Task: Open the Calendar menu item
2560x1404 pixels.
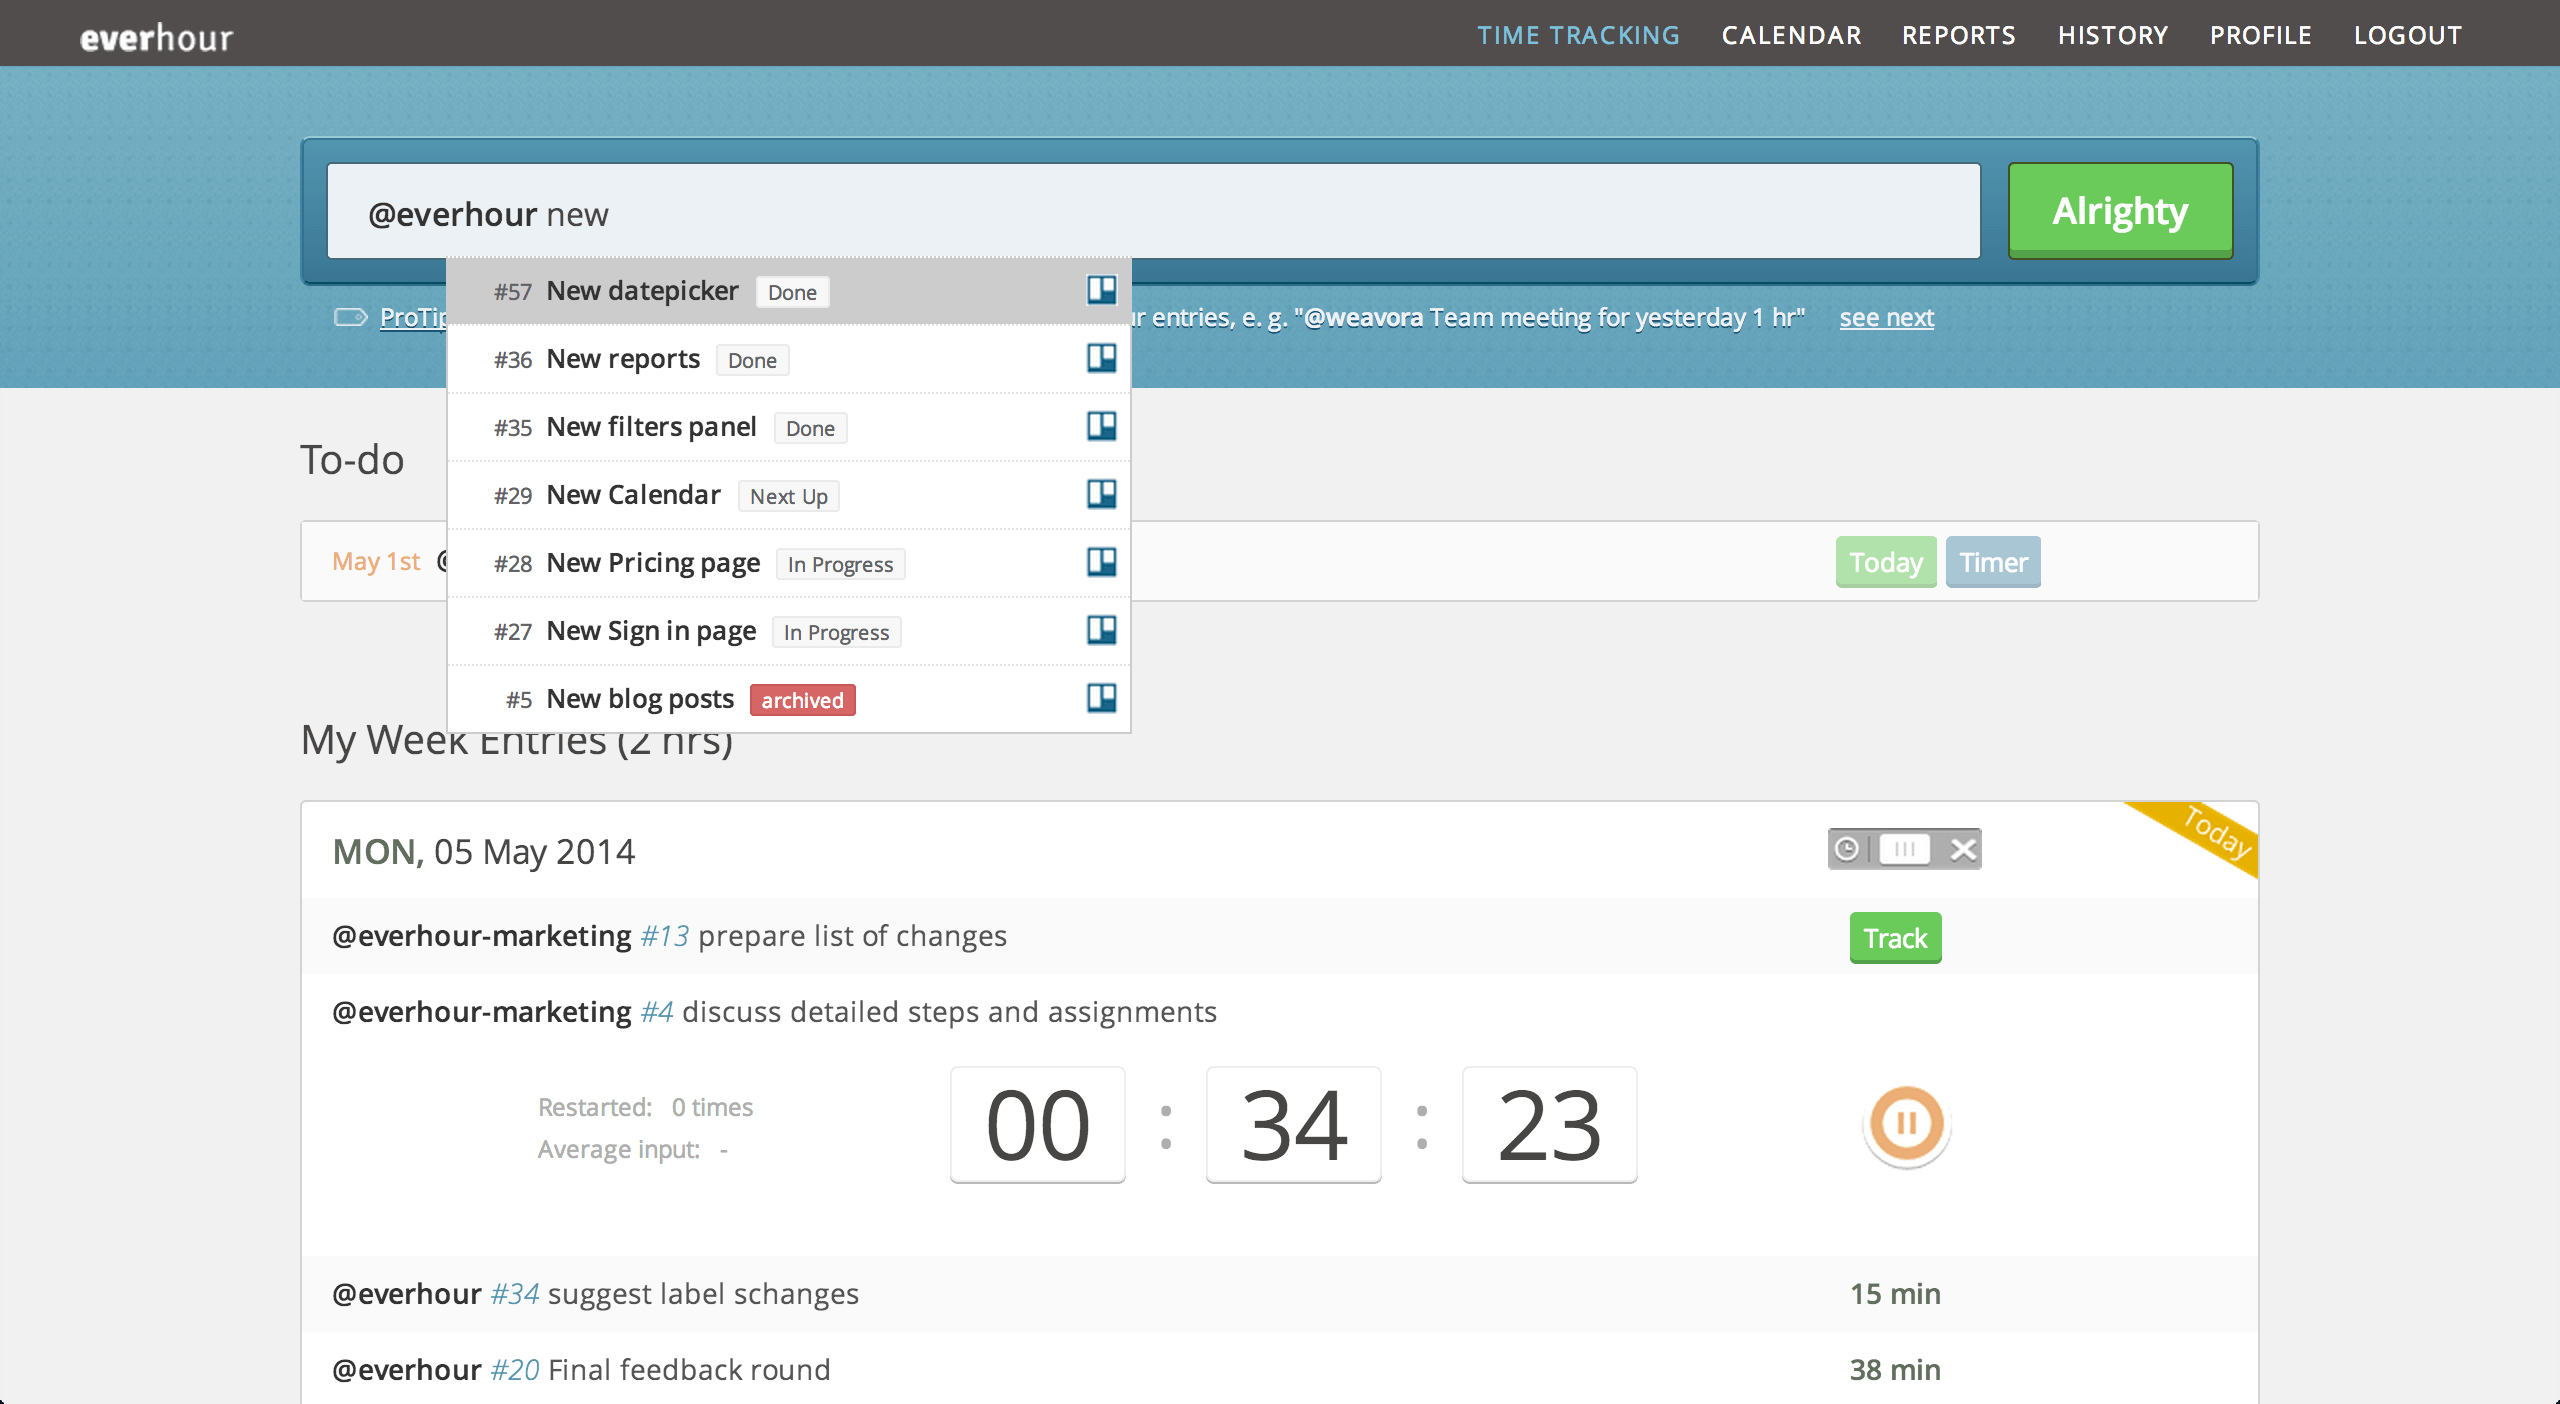Action: click(1791, 35)
